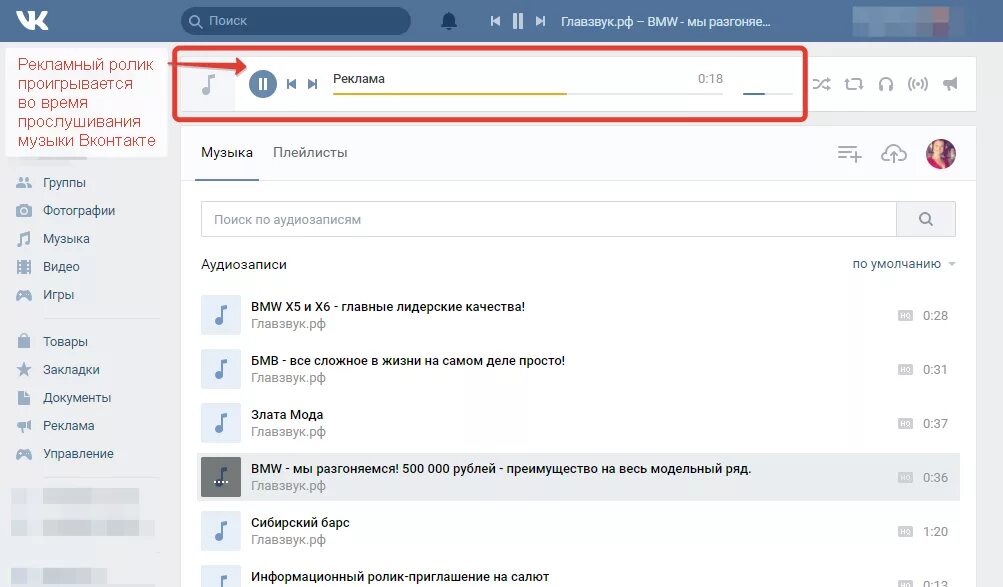
Task: Seek within the Реклама progress bar
Action: tap(528, 93)
